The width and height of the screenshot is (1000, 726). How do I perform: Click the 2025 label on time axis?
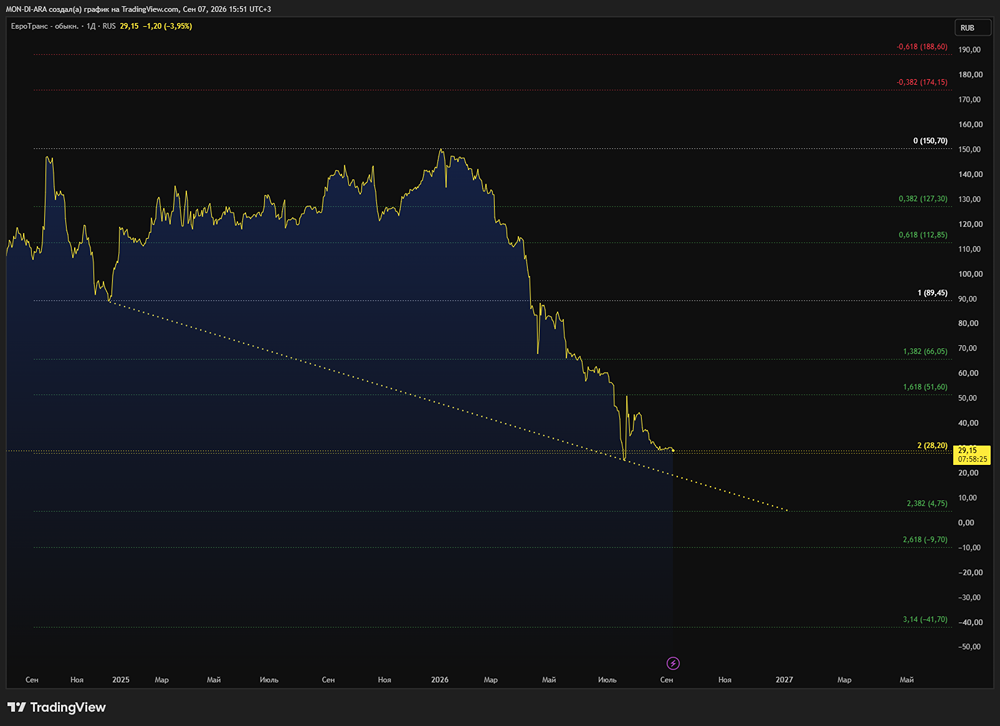[121, 680]
